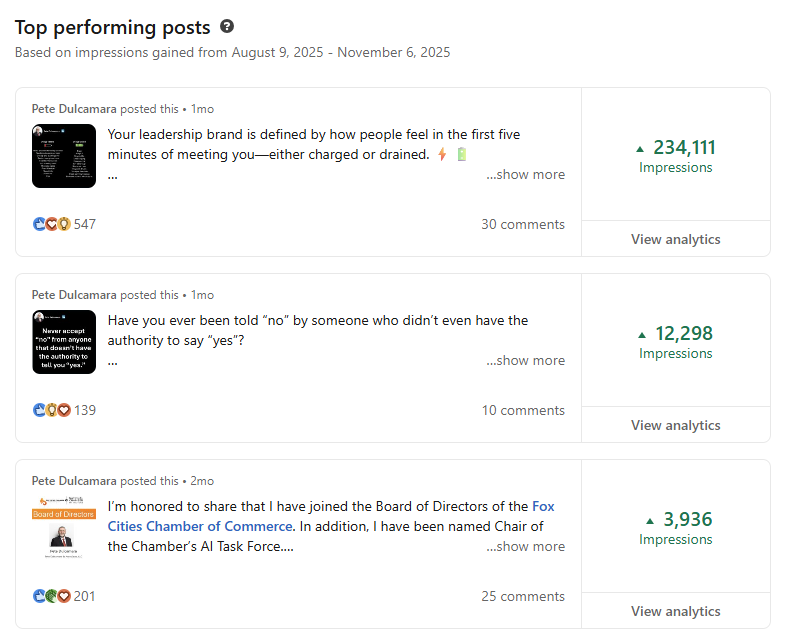Expand the leadership brand post with show more
Viewport: 789px width, 638px height.
(x=527, y=175)
